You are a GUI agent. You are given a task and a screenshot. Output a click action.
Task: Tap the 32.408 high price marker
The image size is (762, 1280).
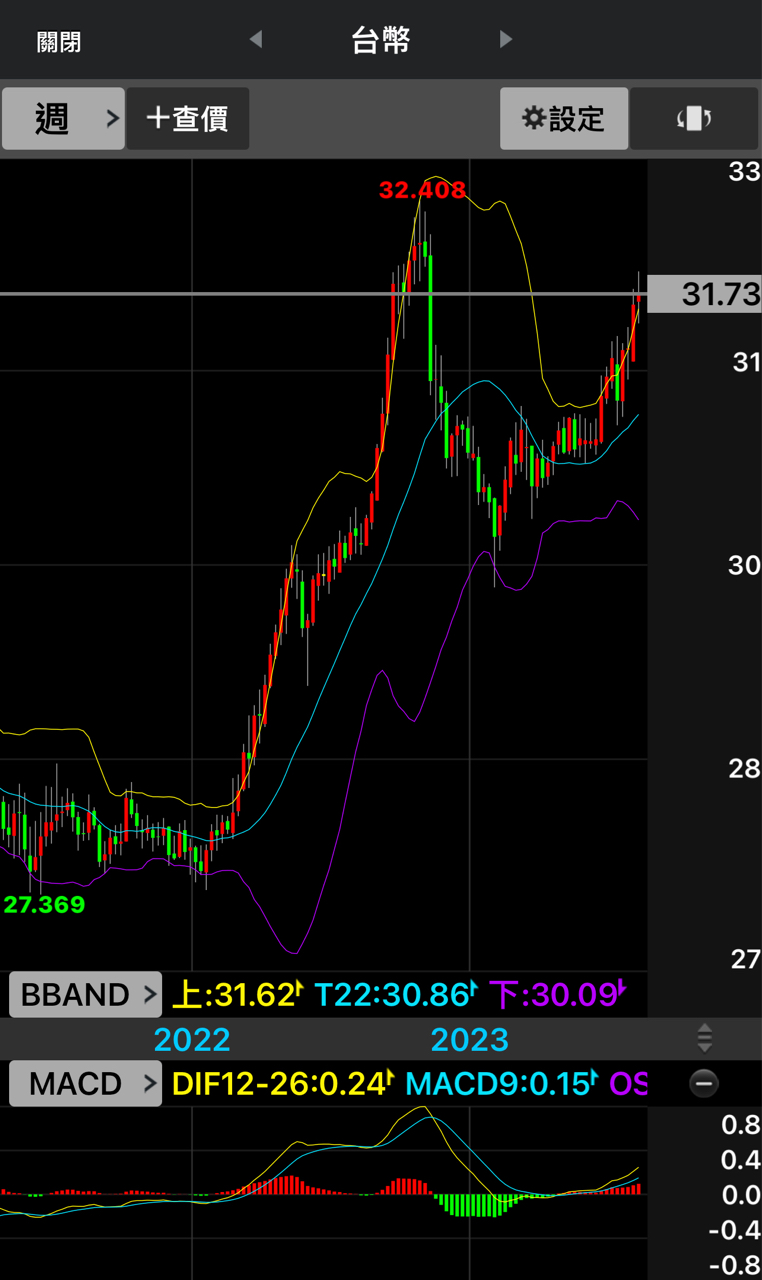(423, 190)
